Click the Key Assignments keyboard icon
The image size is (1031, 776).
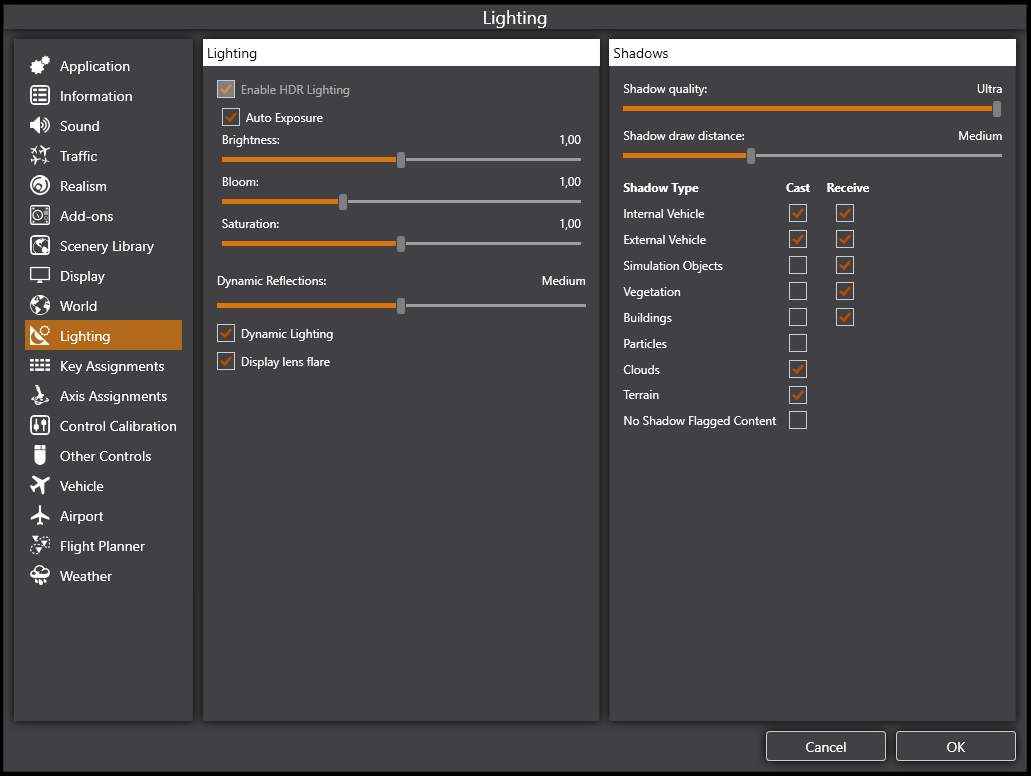tap(40, 366)
